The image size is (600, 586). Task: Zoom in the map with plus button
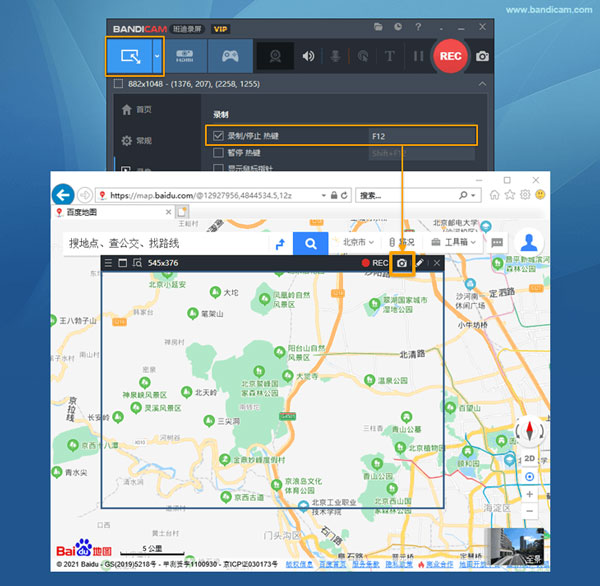(x=530, y=494)
